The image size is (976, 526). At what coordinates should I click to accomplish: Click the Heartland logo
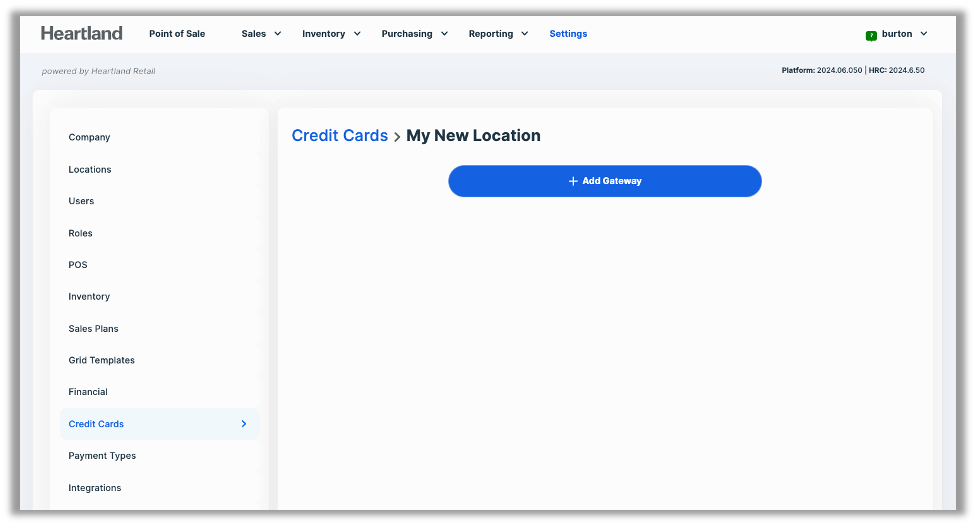(82, 33)
